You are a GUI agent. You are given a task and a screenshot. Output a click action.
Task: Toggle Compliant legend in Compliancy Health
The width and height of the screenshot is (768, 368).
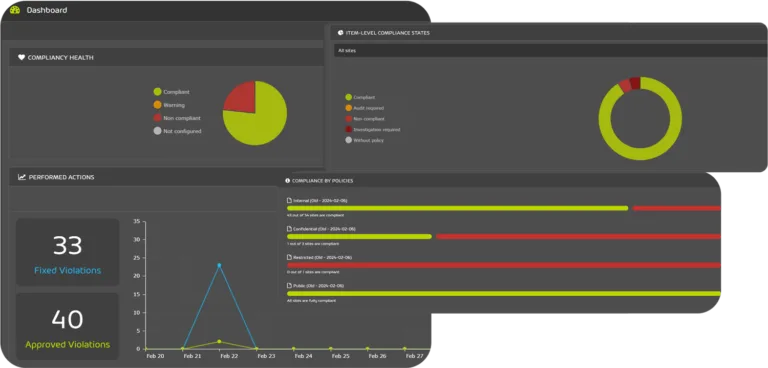[x=171, y=92]
